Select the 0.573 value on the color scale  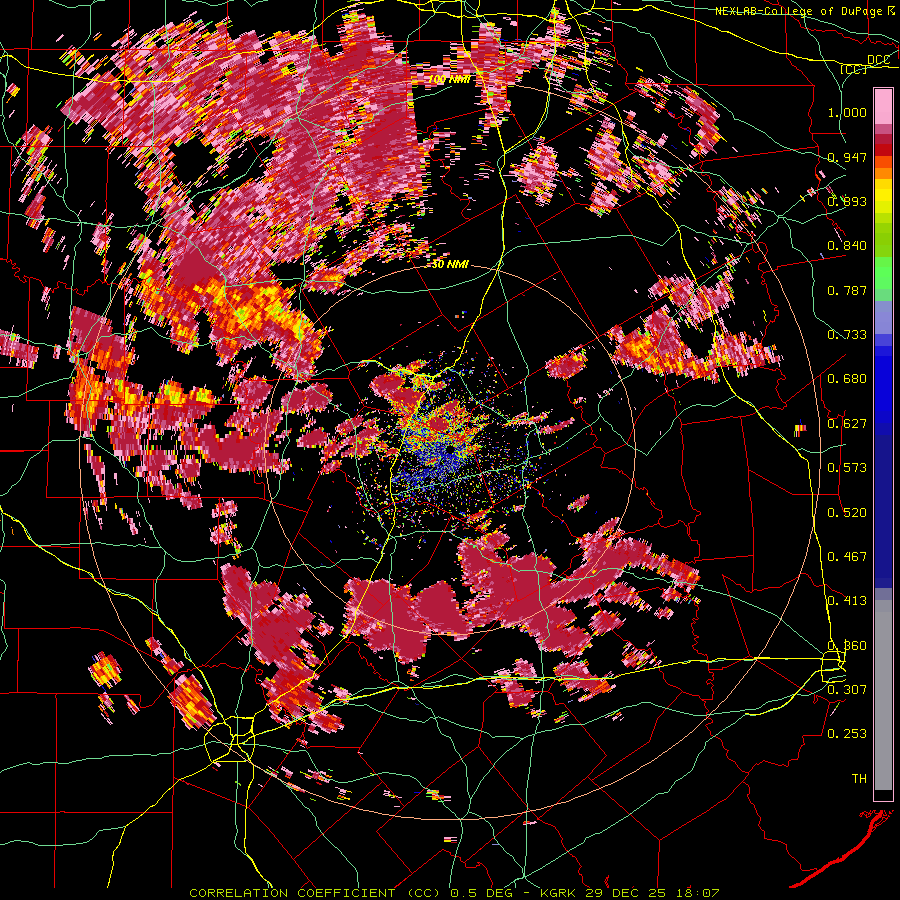pyautogui.click(x=847, y=468)
